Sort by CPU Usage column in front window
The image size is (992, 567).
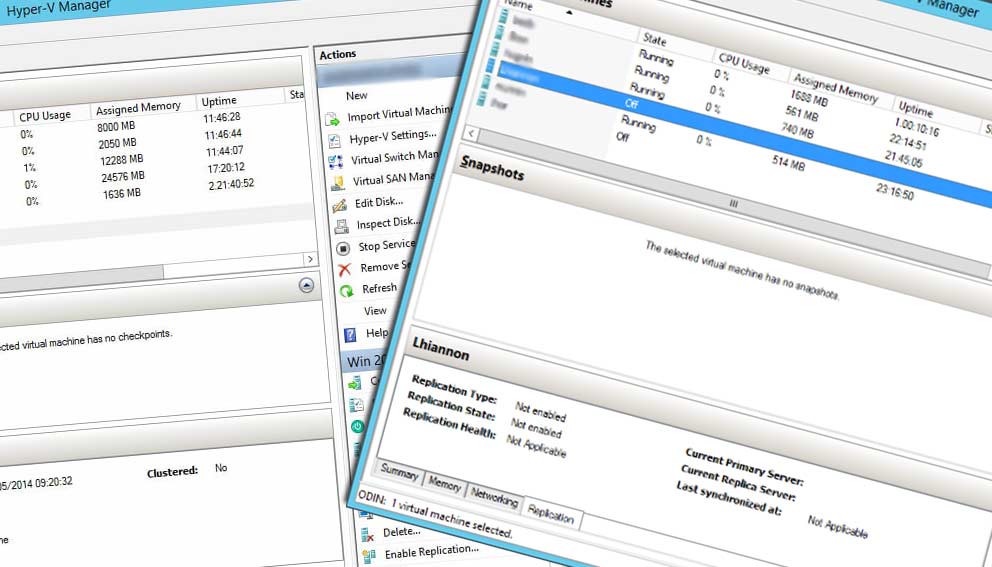(744, 63)
